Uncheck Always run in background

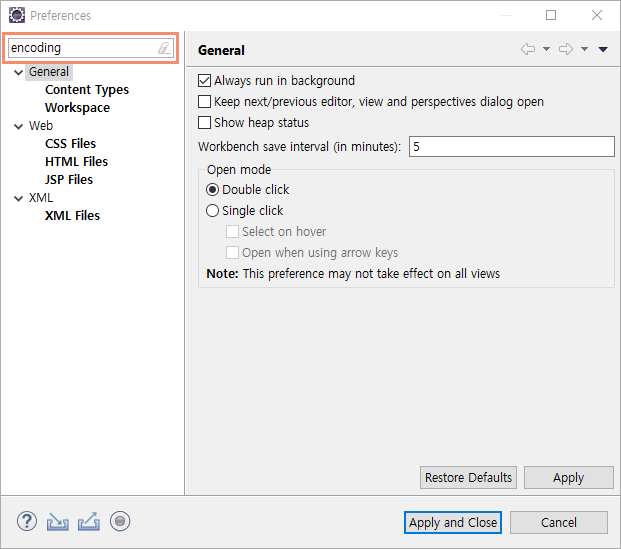coord(204,80)
